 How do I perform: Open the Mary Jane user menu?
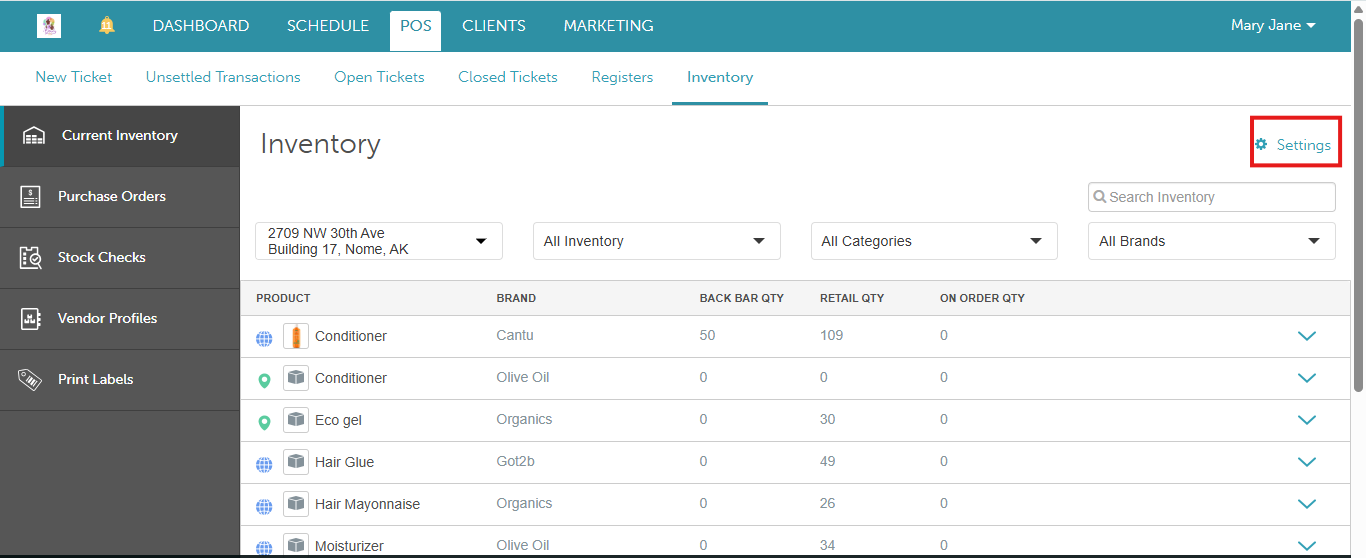[x=1273, y=26]
